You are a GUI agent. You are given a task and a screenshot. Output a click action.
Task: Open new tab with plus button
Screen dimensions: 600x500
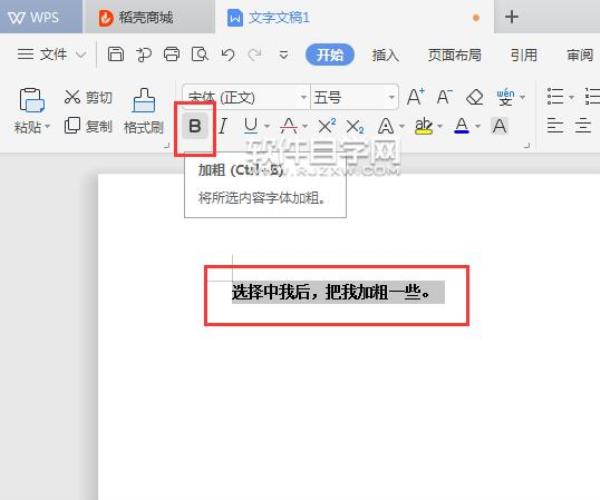coord(512,17)
